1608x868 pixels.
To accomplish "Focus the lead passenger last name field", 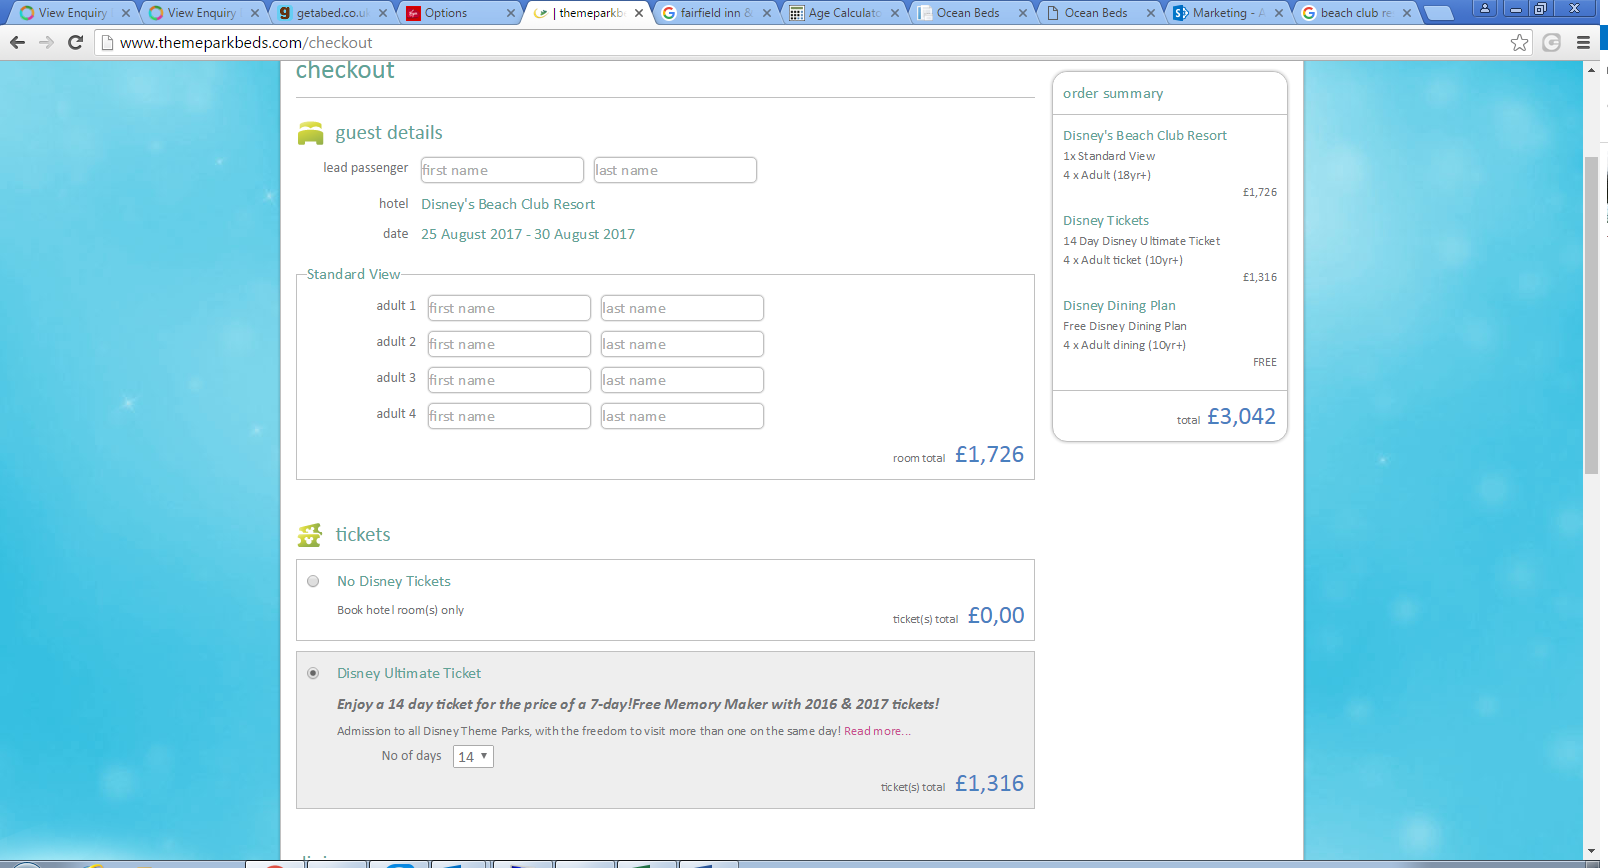I will tap(675, 170).
